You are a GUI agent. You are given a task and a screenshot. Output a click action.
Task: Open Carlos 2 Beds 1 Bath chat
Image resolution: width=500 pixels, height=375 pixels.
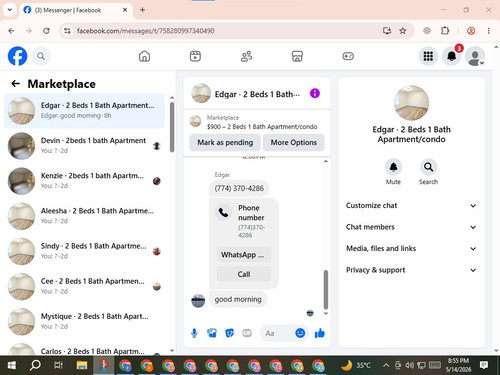(84, 348)
